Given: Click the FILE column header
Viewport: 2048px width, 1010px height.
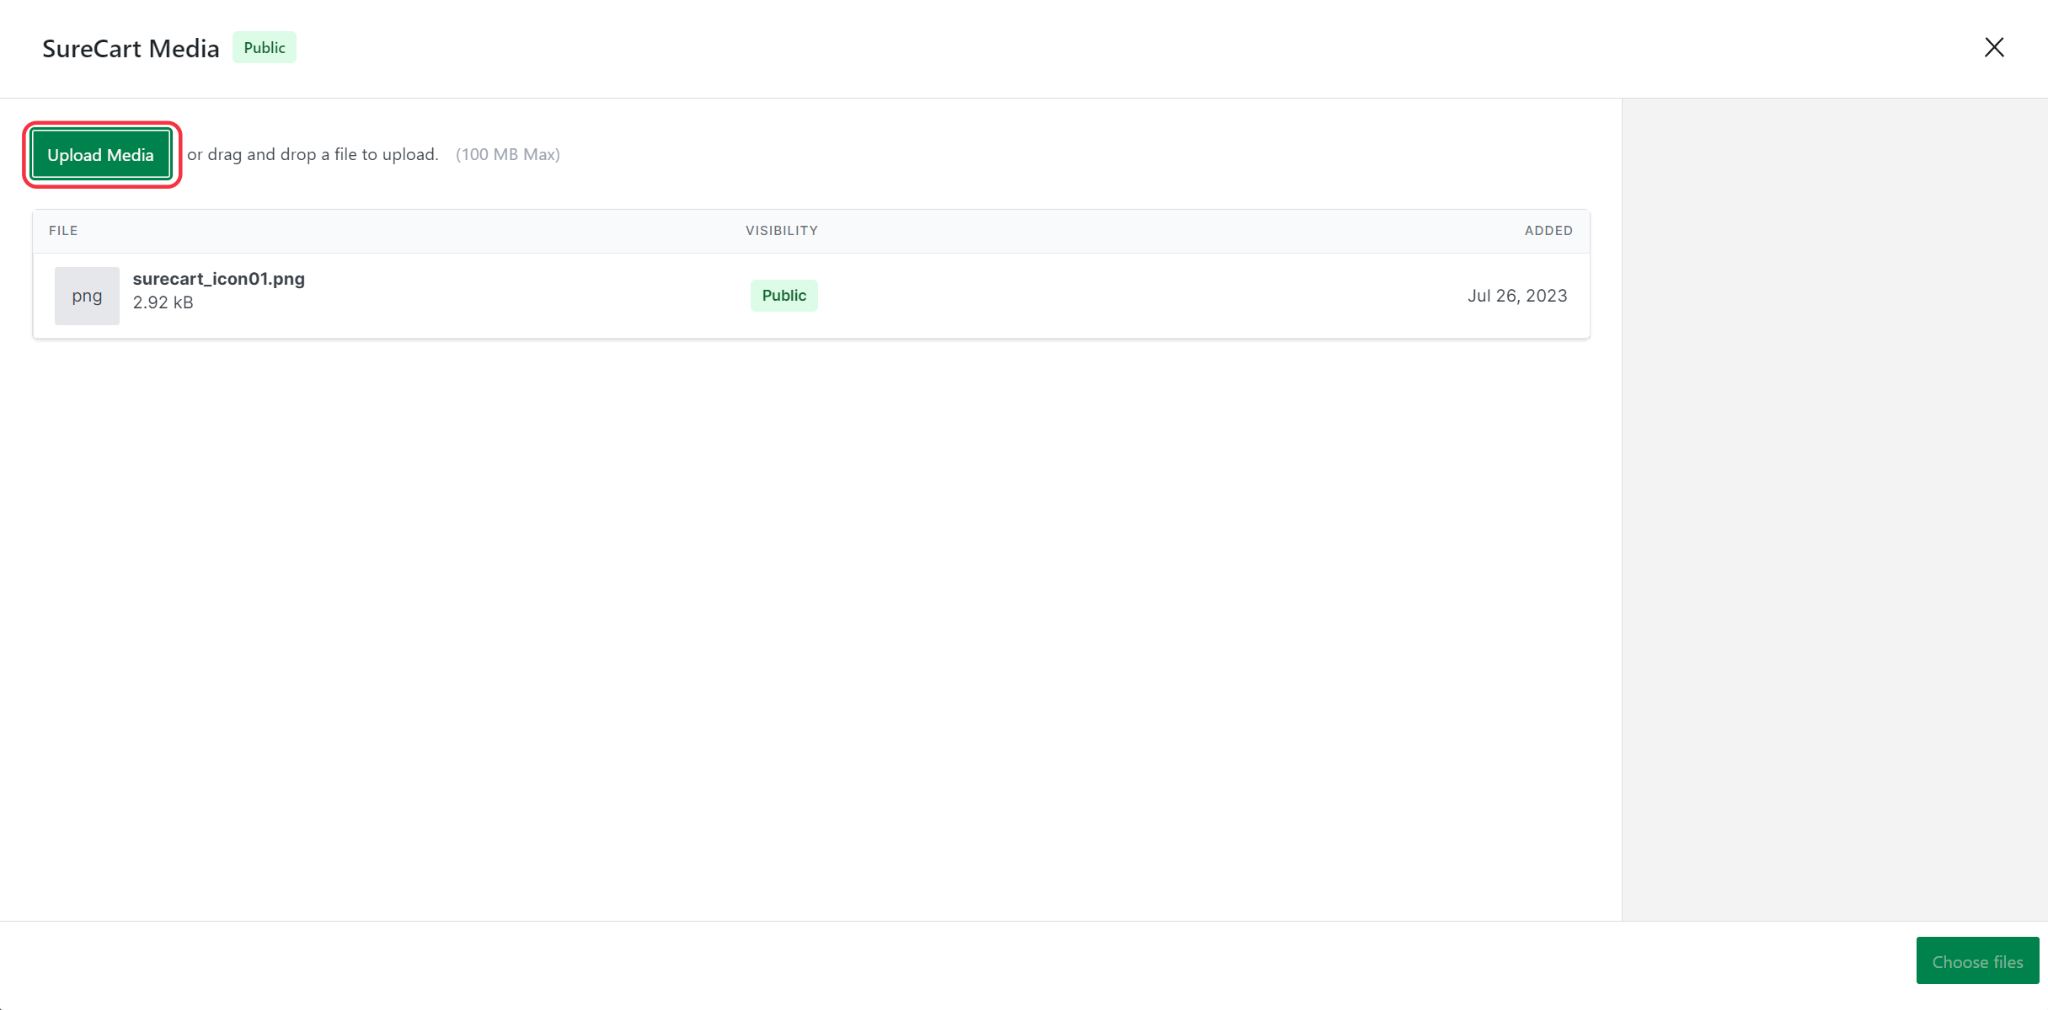Looking at the screenshot, I should pyautogui.click(x=63, y=231).
